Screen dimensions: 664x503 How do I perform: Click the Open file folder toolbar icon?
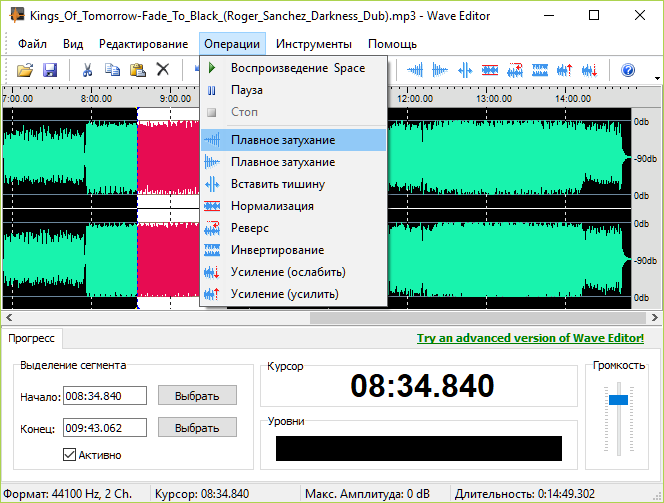(25, 70)
